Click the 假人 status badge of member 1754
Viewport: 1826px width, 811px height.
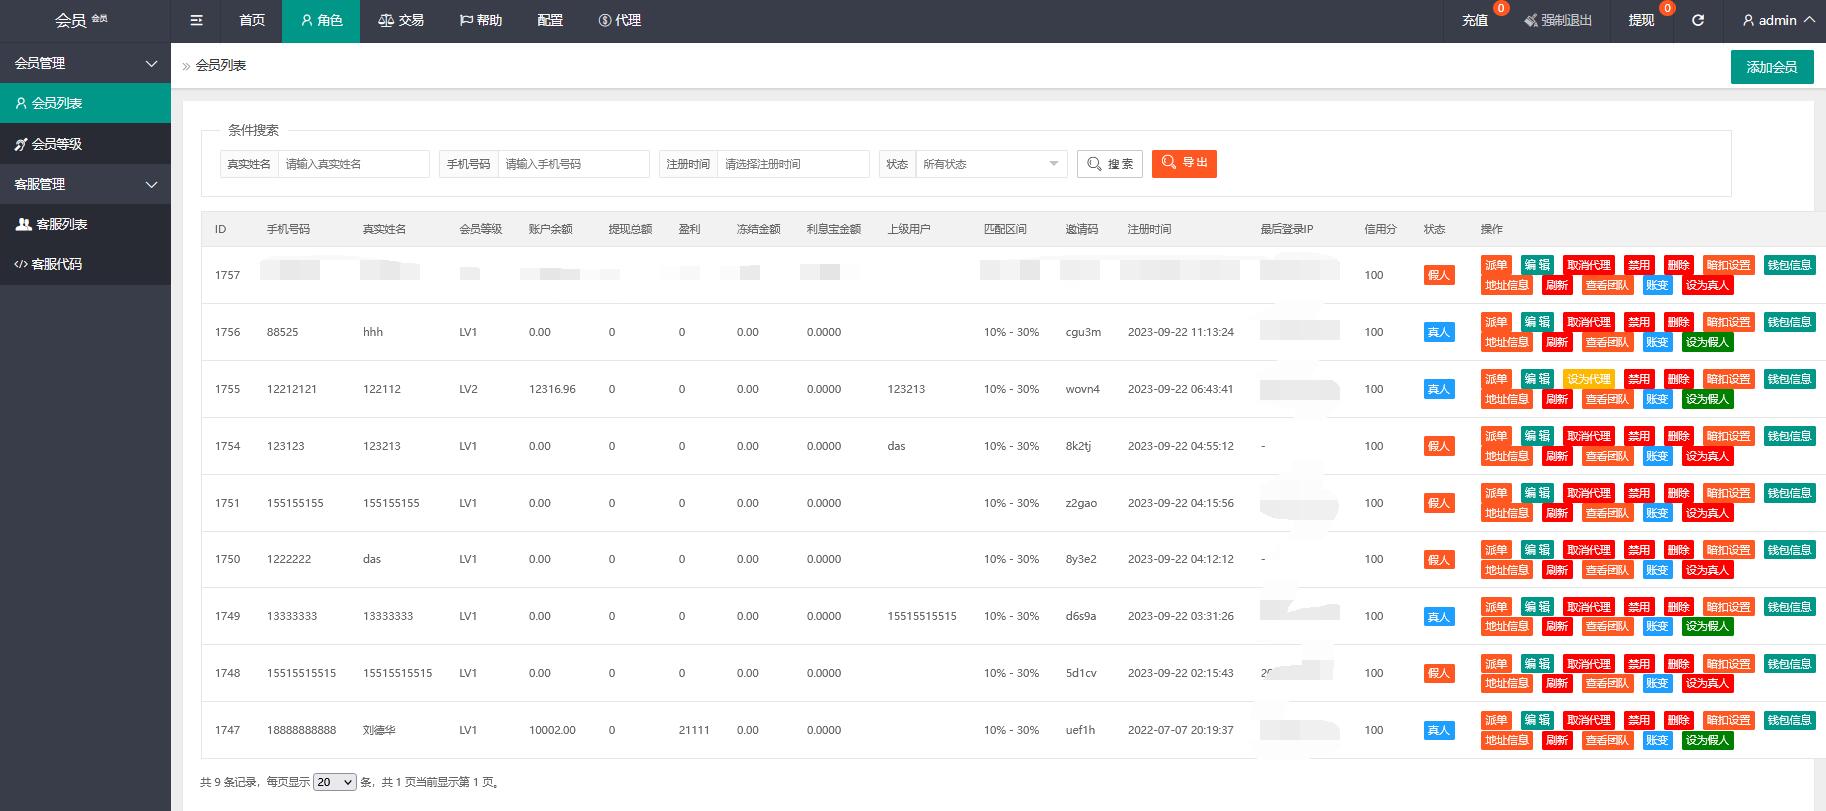tap(1439, 446)
